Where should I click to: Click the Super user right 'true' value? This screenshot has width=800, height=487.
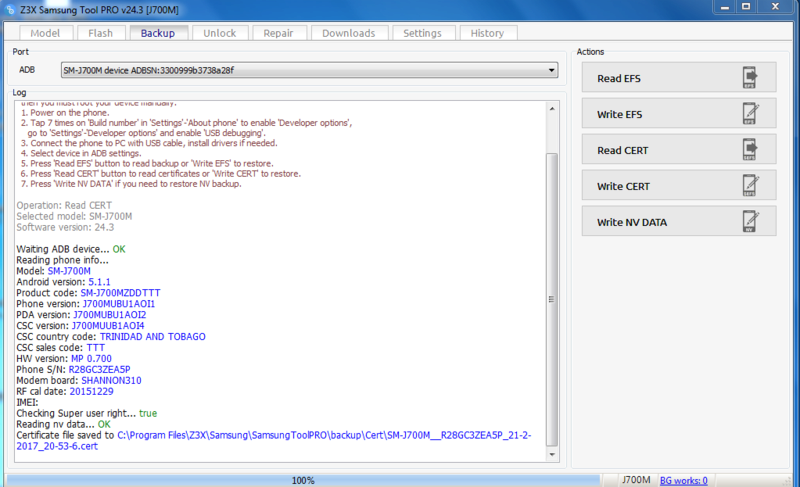click(148, 414)
